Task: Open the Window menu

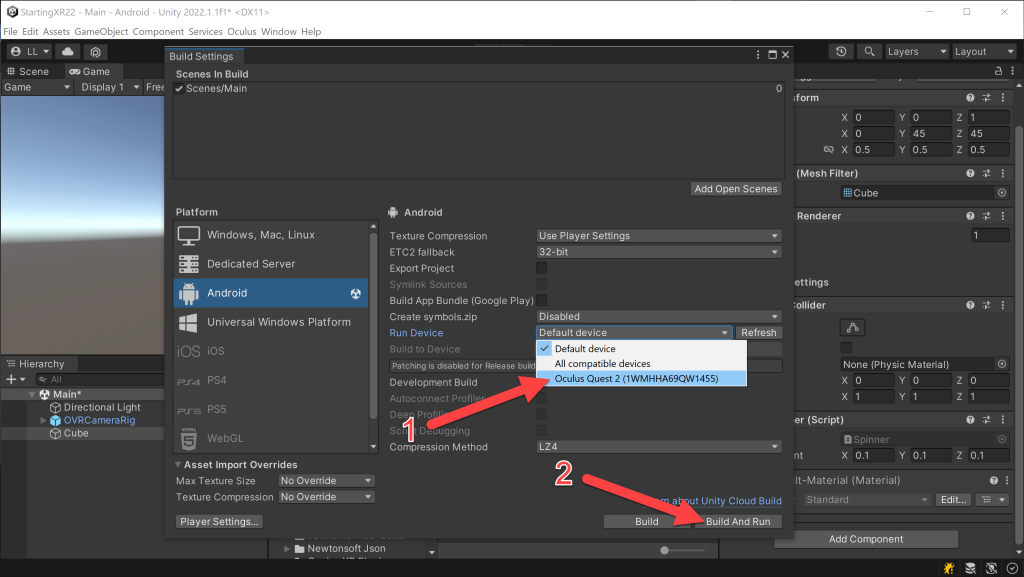Action: 279,31
